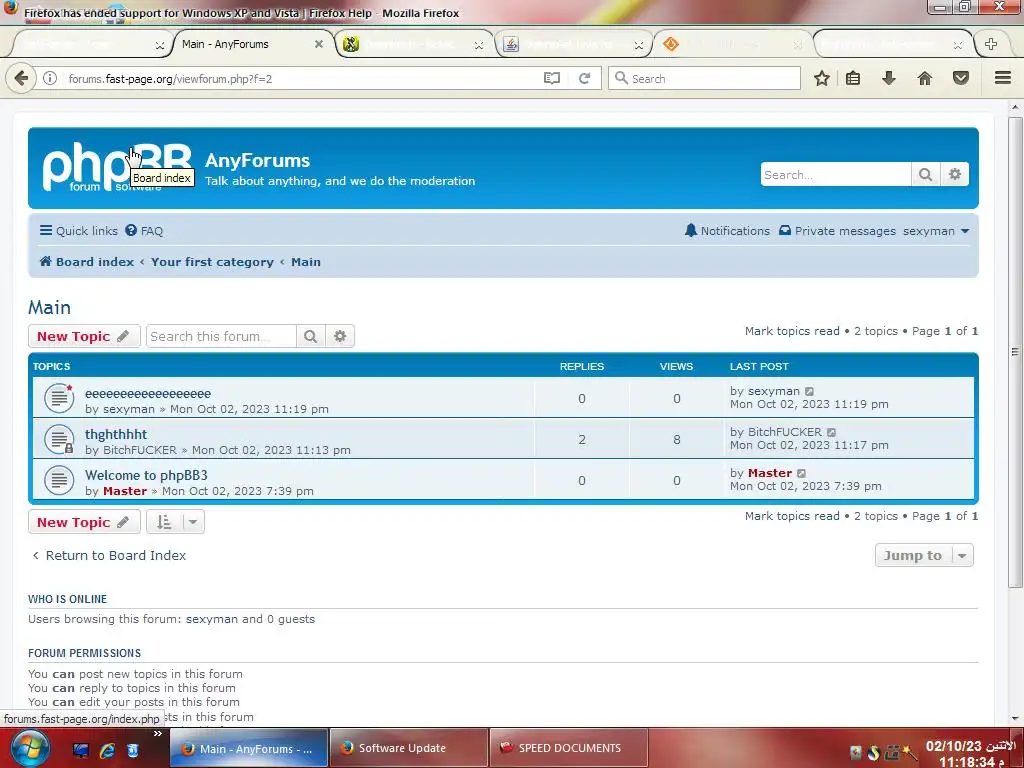Open SPEED DOCUMENTS taskbar window
This screenshot has height=768, width=1024.
(x=569, y=748)
